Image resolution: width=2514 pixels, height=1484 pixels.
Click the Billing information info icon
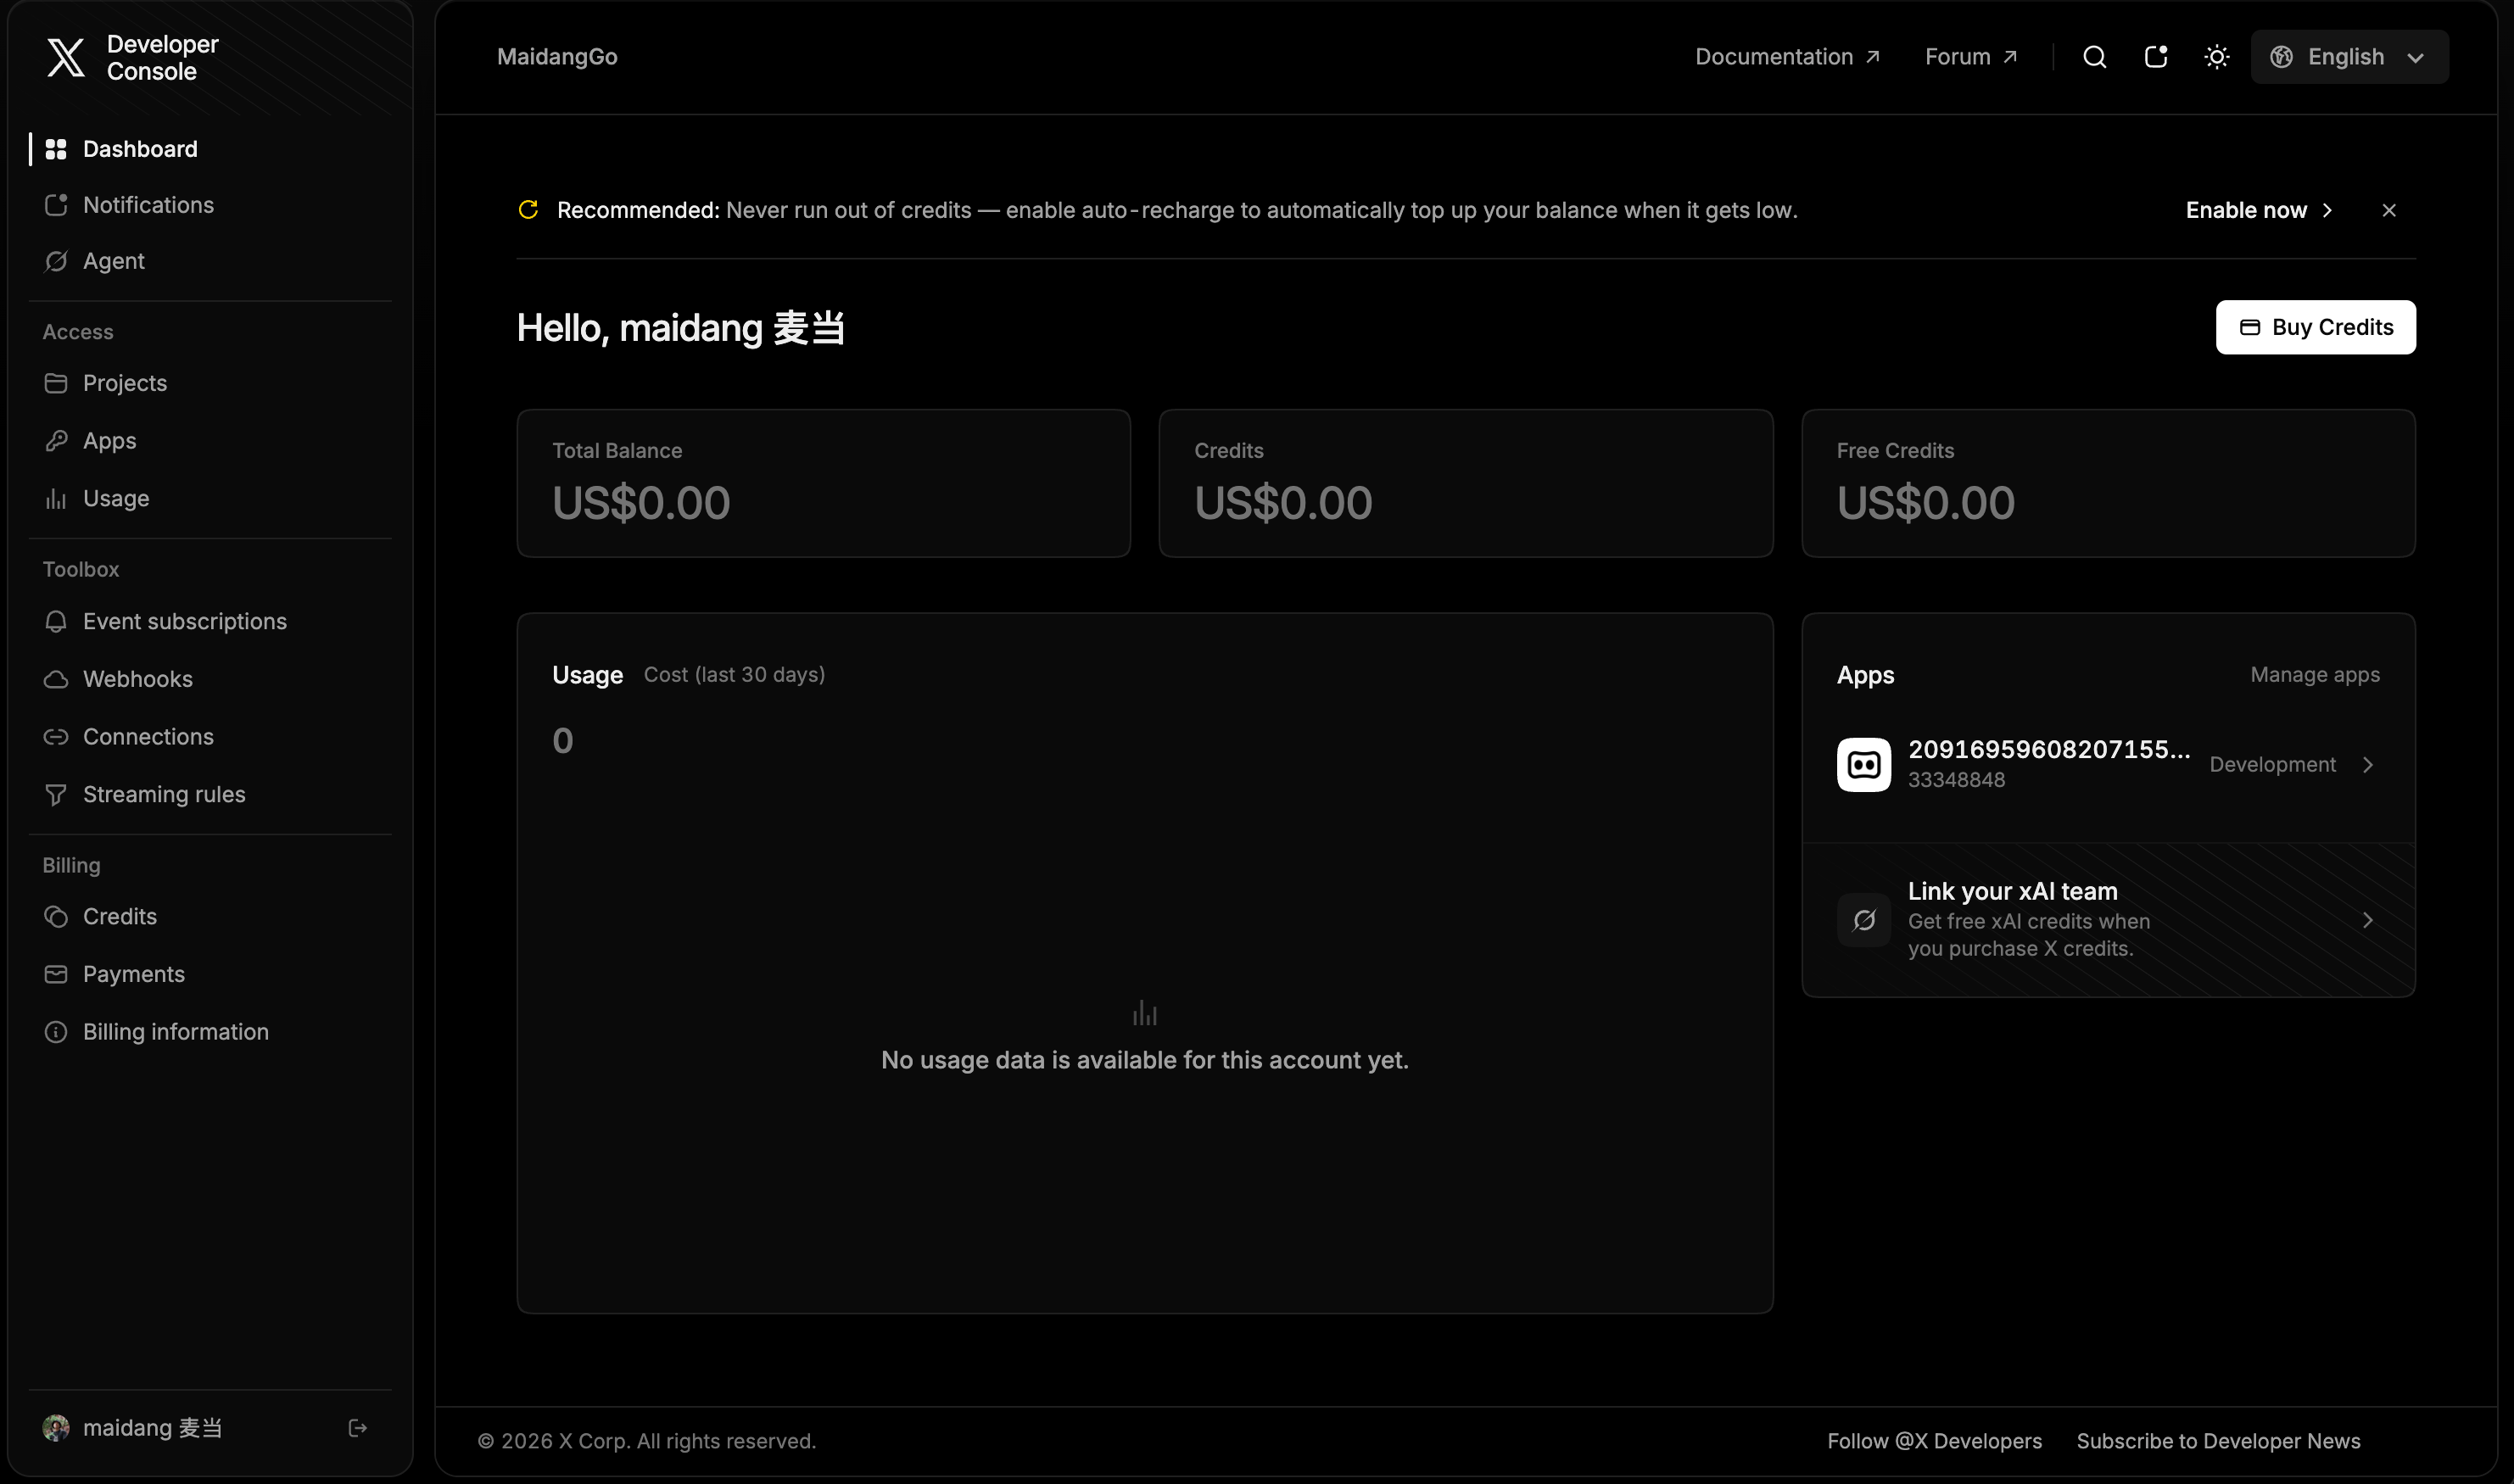(56, 1032)
